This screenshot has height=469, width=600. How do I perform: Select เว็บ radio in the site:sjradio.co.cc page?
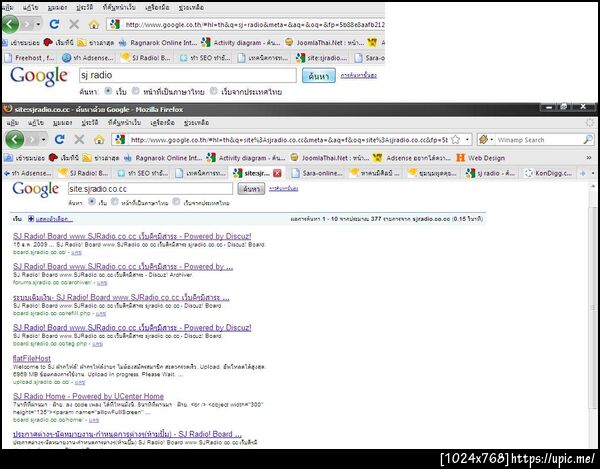tap(92, 201)
